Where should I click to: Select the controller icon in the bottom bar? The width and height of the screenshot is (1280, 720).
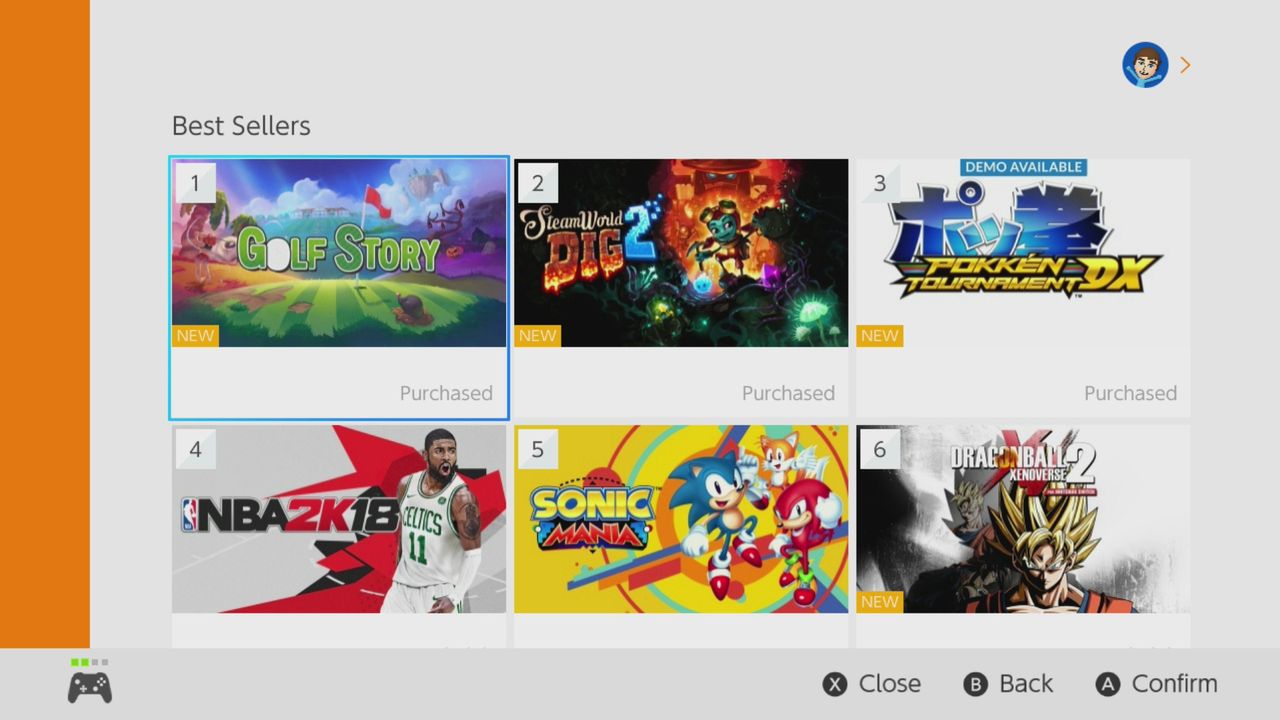(90, 687)
